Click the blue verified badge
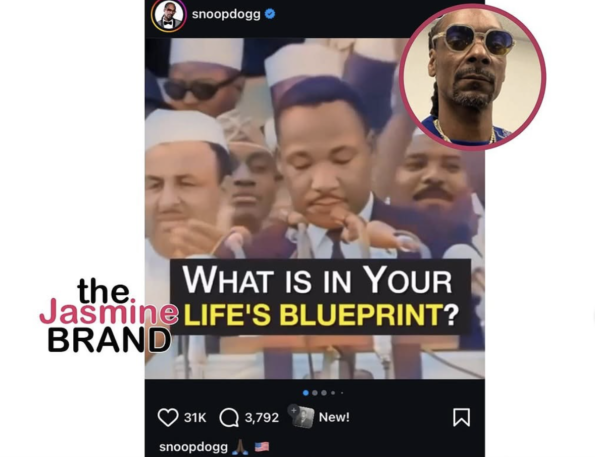The image size is (595, 457). pos(270,14)
